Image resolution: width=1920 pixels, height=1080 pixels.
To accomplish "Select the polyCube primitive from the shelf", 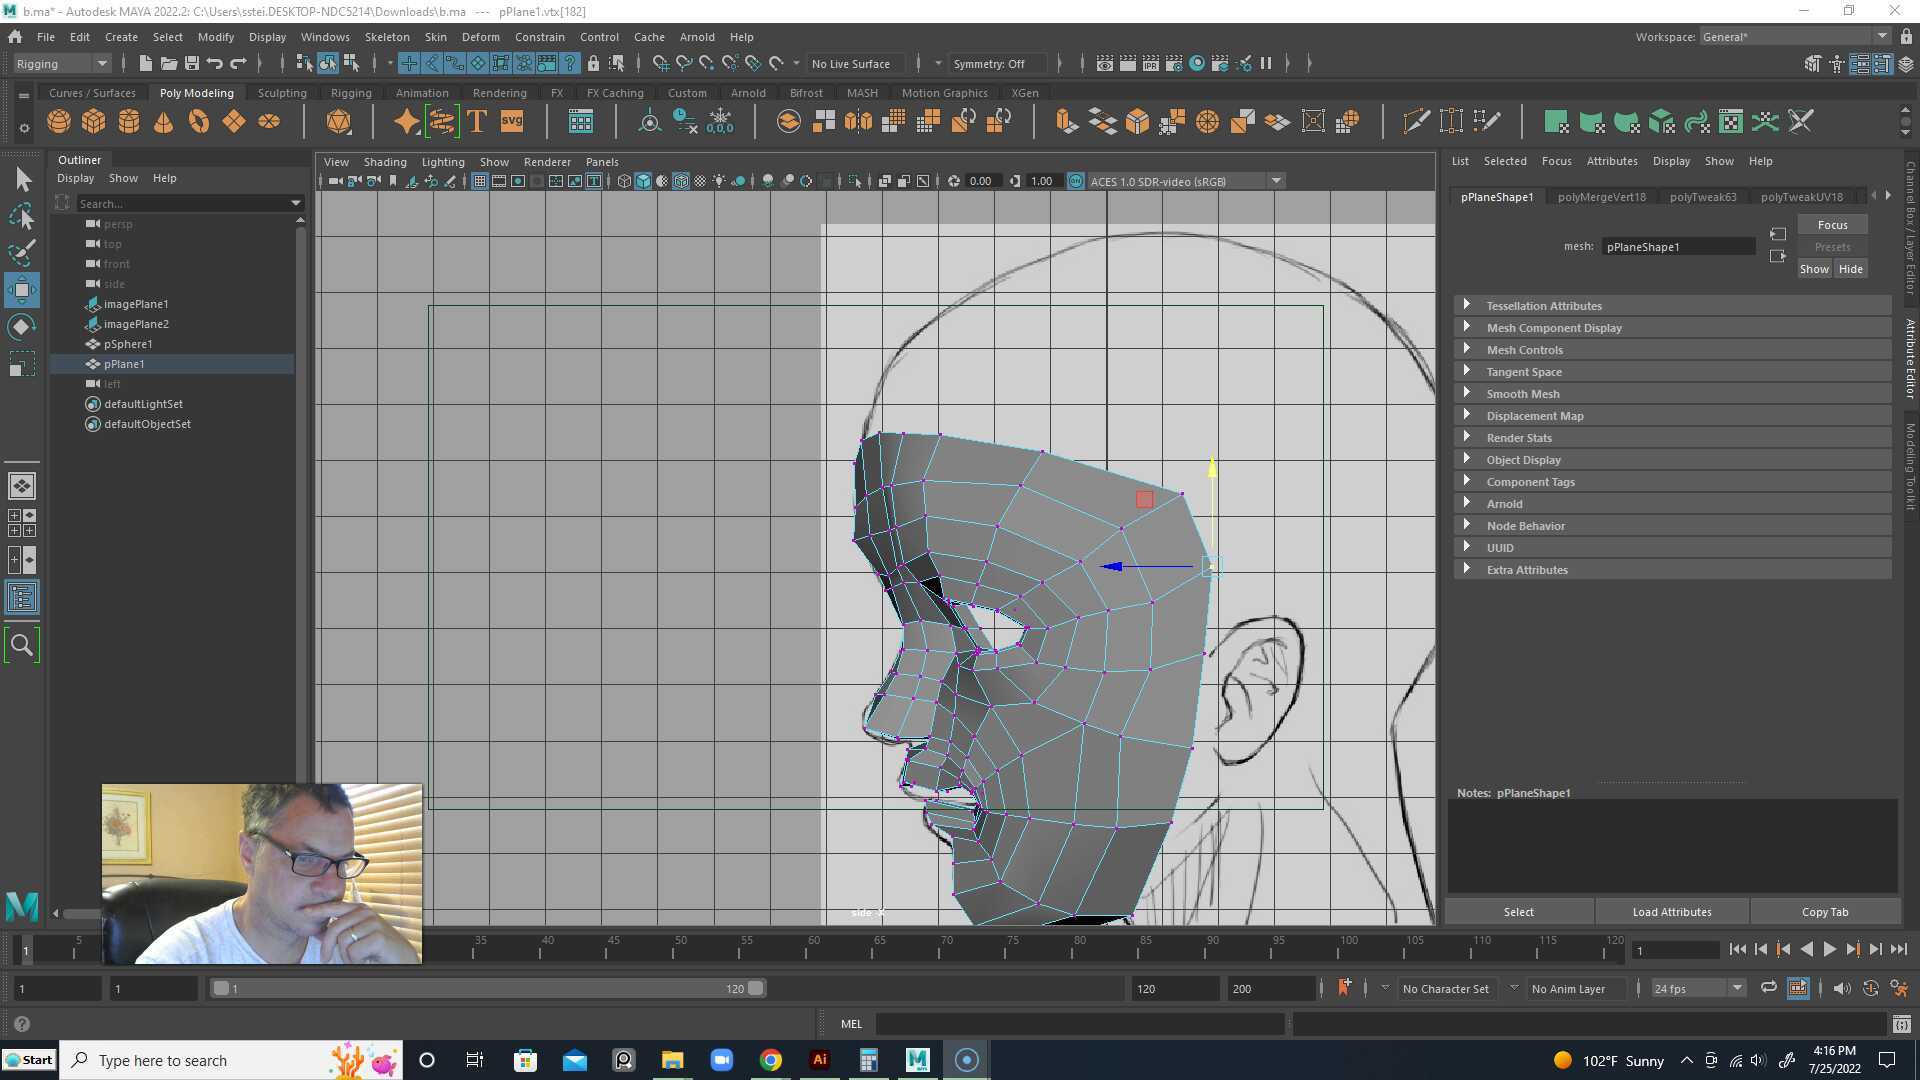I will point(93,120).
